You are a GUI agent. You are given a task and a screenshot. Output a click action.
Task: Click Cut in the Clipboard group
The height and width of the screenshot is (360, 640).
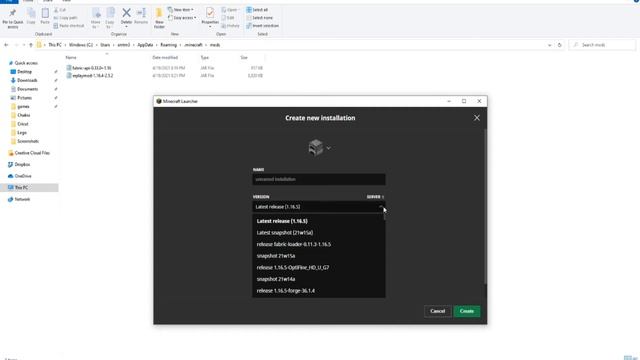tap(60, 10)
